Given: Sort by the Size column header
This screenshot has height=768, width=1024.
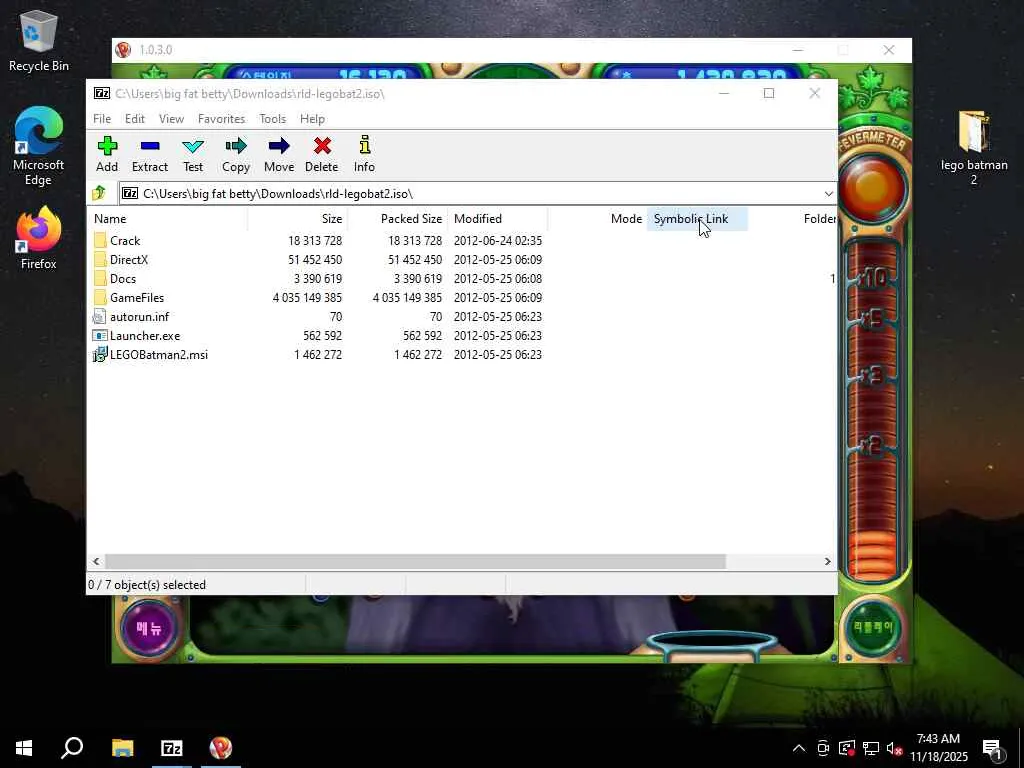Looking at the screenshot, I should [x=298, y=219].
